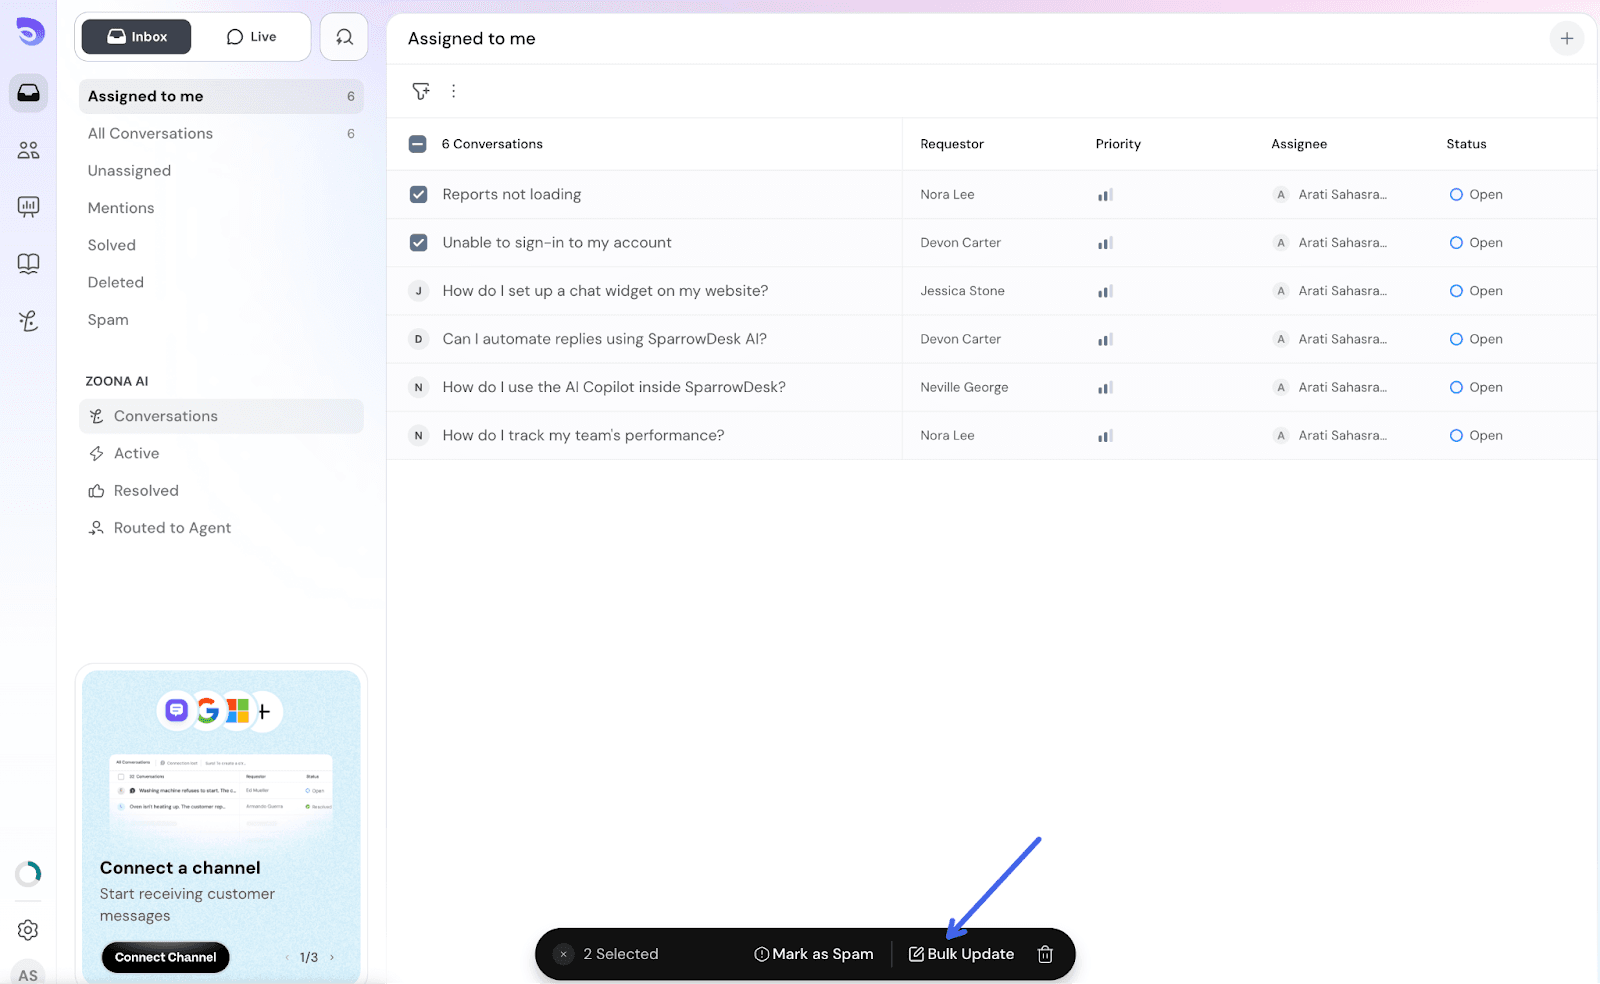The image size is (1600, 984).
Task: Click the Priority column header
Action: (1118, 144)
